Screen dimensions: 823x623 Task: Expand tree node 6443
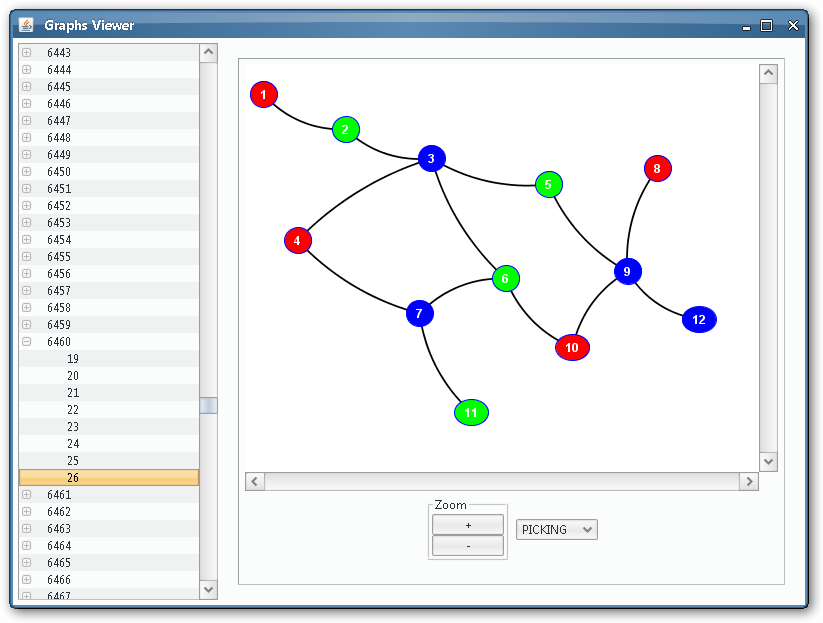26,53
